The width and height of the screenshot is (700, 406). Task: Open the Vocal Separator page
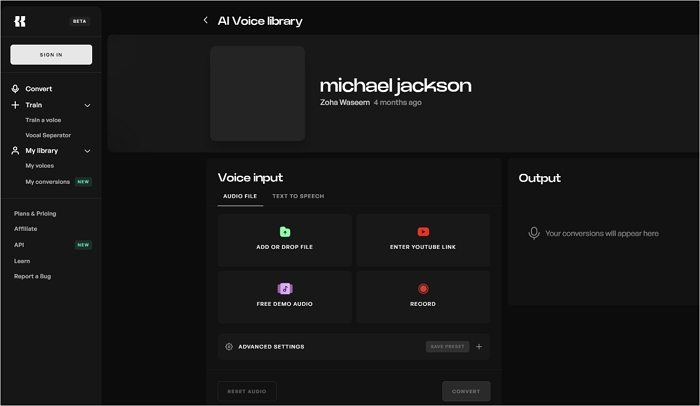(48, 135)
